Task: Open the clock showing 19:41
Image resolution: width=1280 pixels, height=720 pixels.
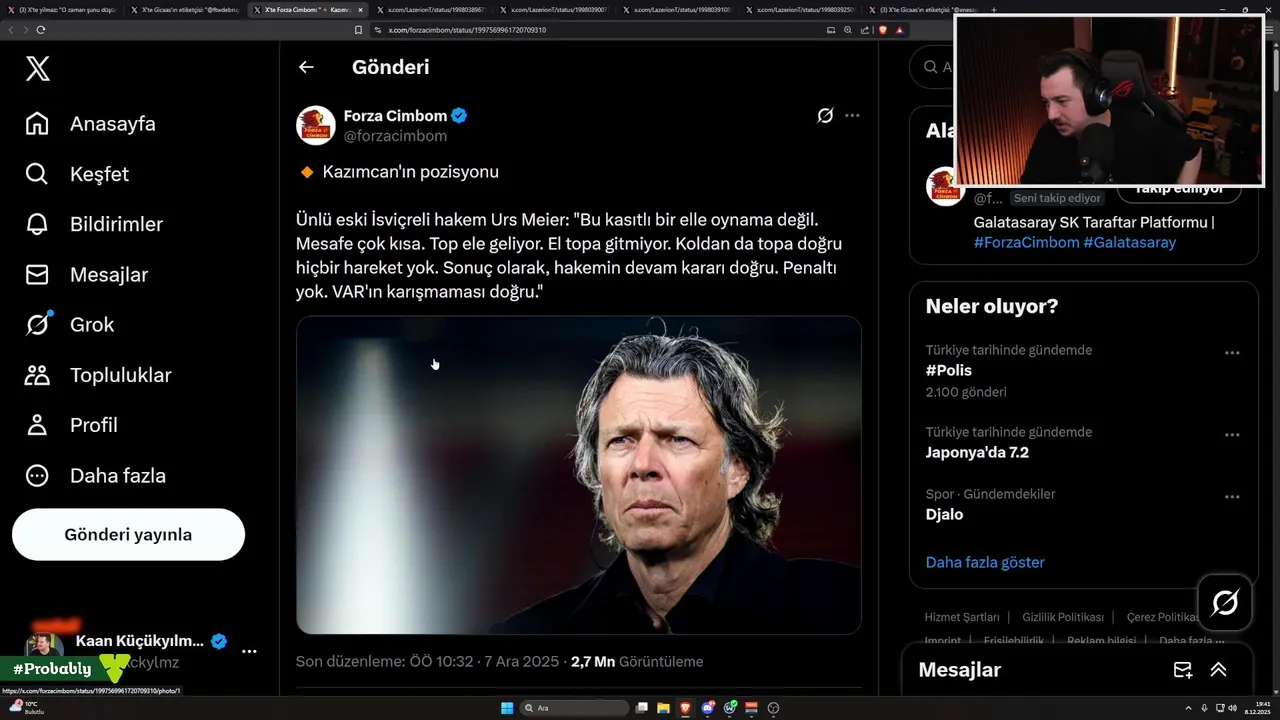Action: [x=1257, y=708]
